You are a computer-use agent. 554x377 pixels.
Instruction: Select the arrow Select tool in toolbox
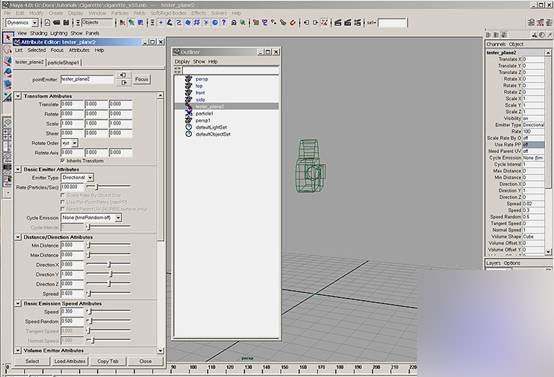(7, 37)
